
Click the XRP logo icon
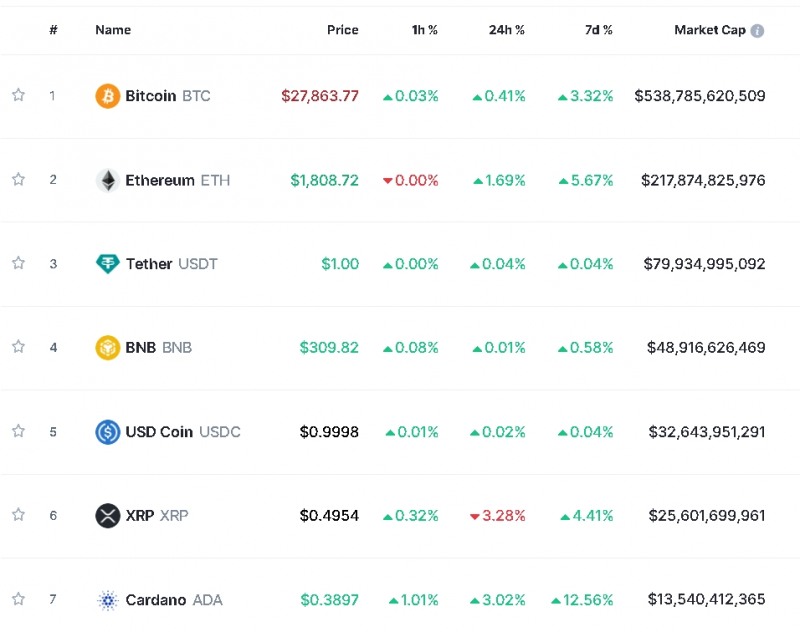pos(107,516)
